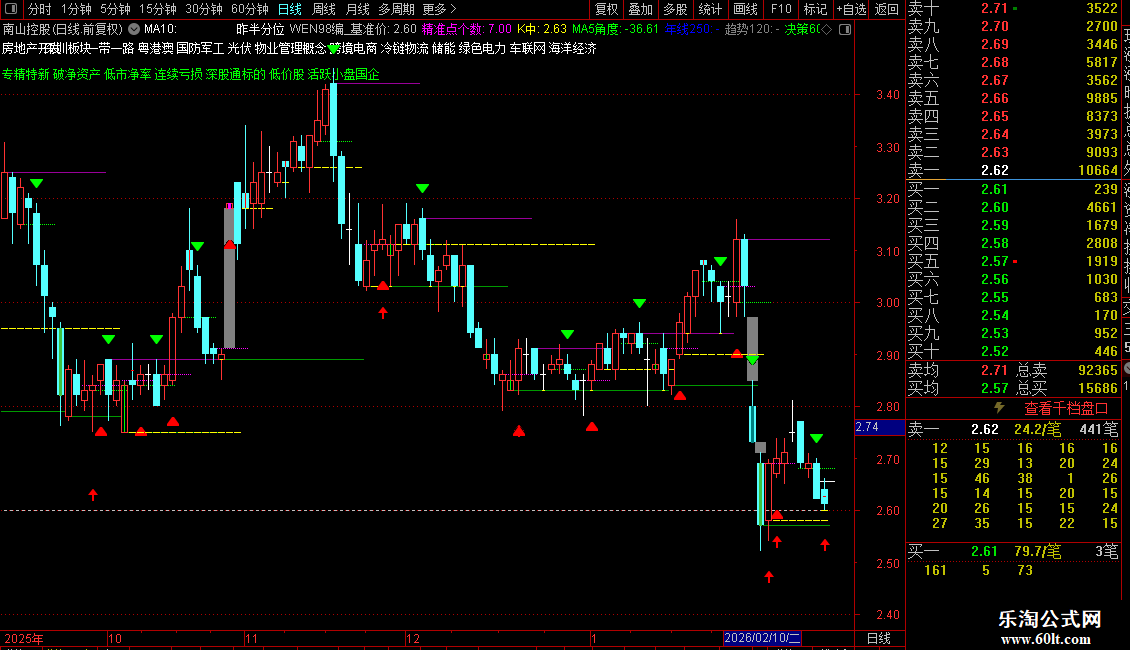Select the 卖五 2.66 order row
Screen dimensions: 1130x650
(1013, 98)
